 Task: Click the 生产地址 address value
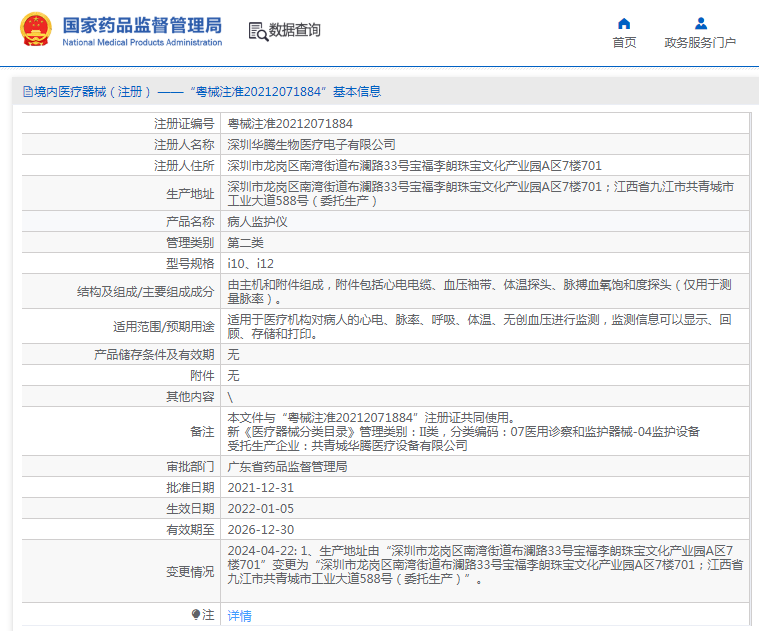click(481, 194)
